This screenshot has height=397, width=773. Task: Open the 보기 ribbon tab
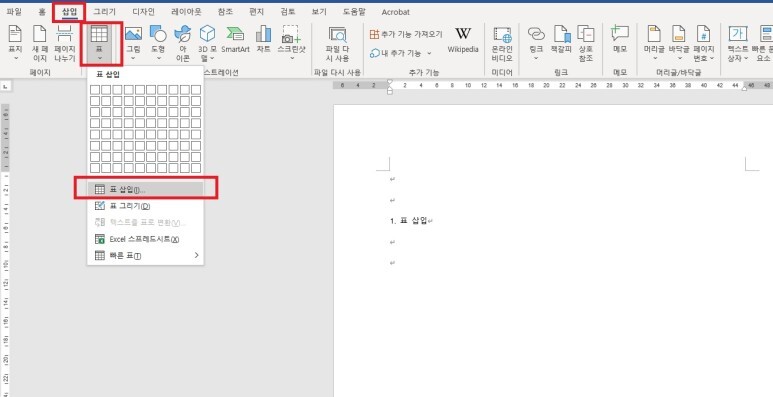click(319, 12)
